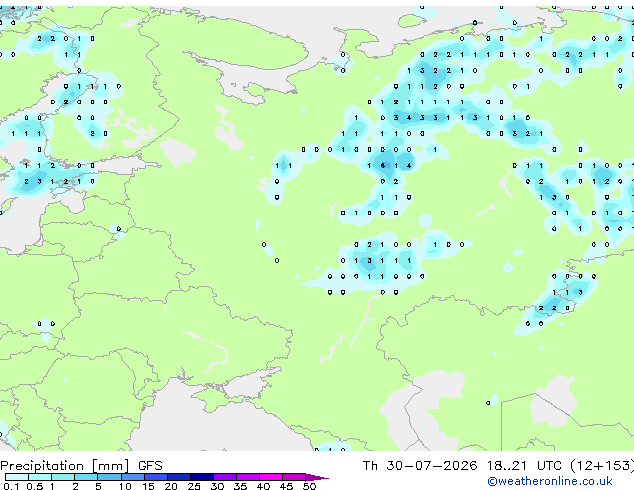
Task: Click the 45–50 mm legend swatch
Action: 294,477
